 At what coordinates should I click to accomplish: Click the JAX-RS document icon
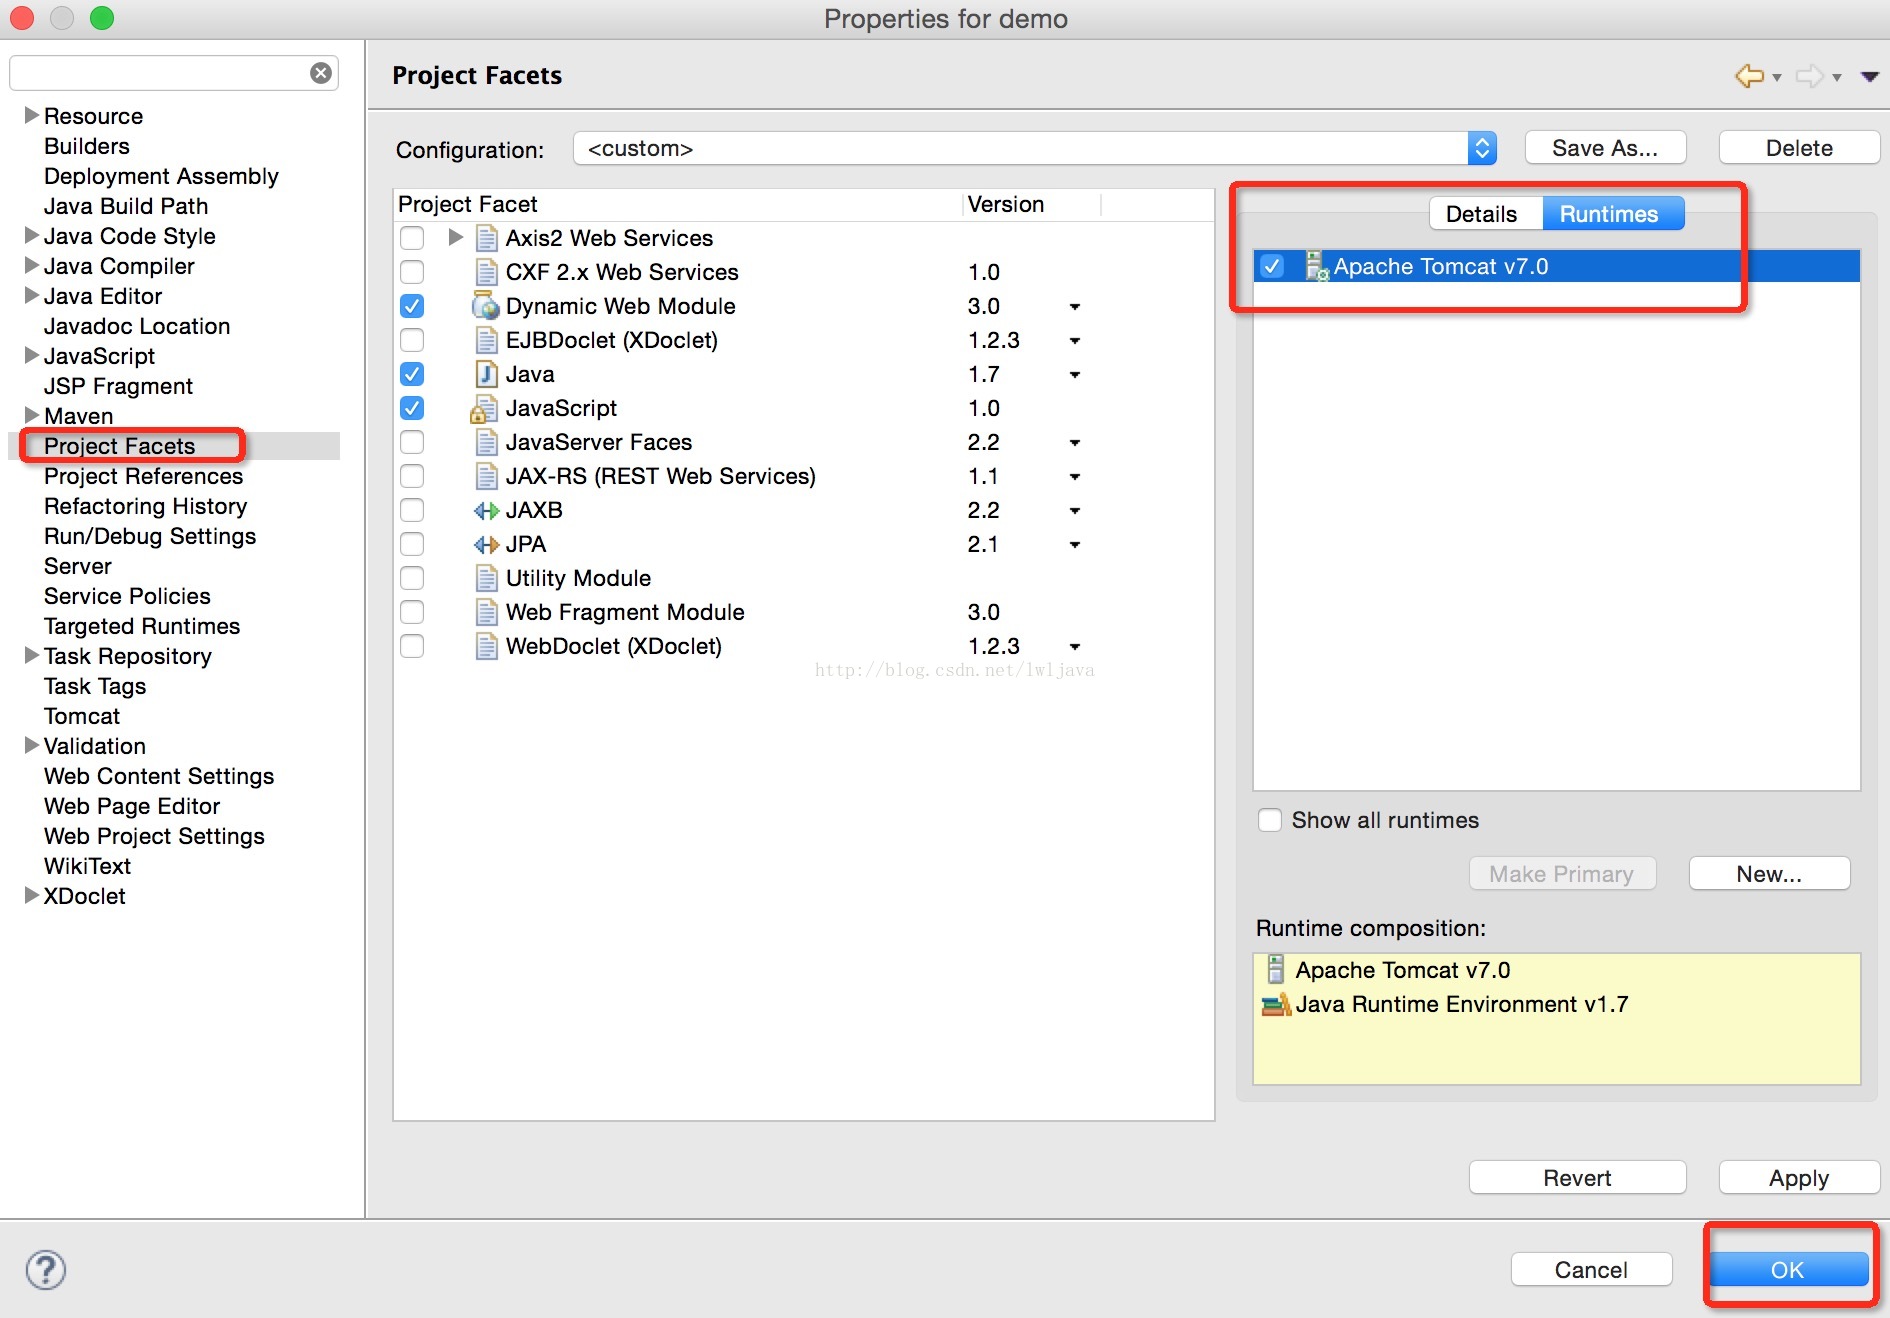486,476
